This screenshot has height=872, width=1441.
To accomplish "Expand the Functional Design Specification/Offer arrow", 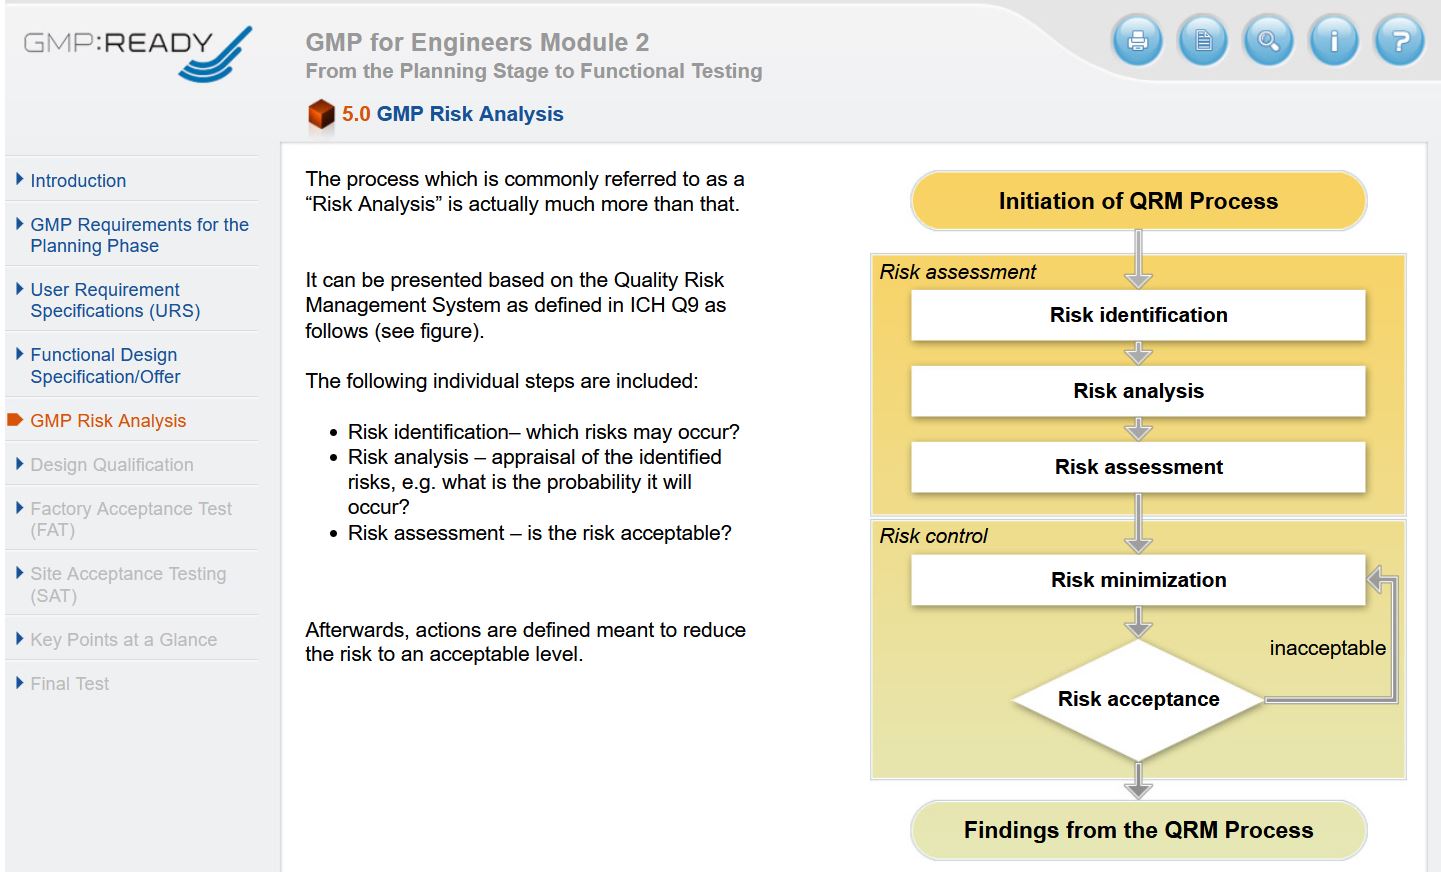I will point(20,354).
